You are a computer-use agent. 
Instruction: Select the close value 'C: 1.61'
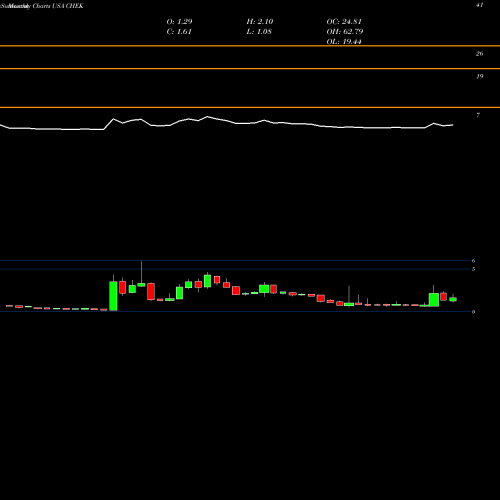179,32
